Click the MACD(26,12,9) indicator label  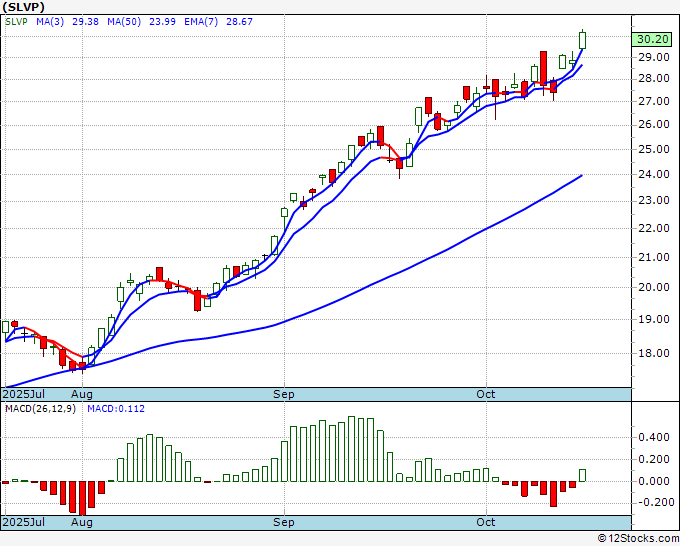tap(40, 409)
